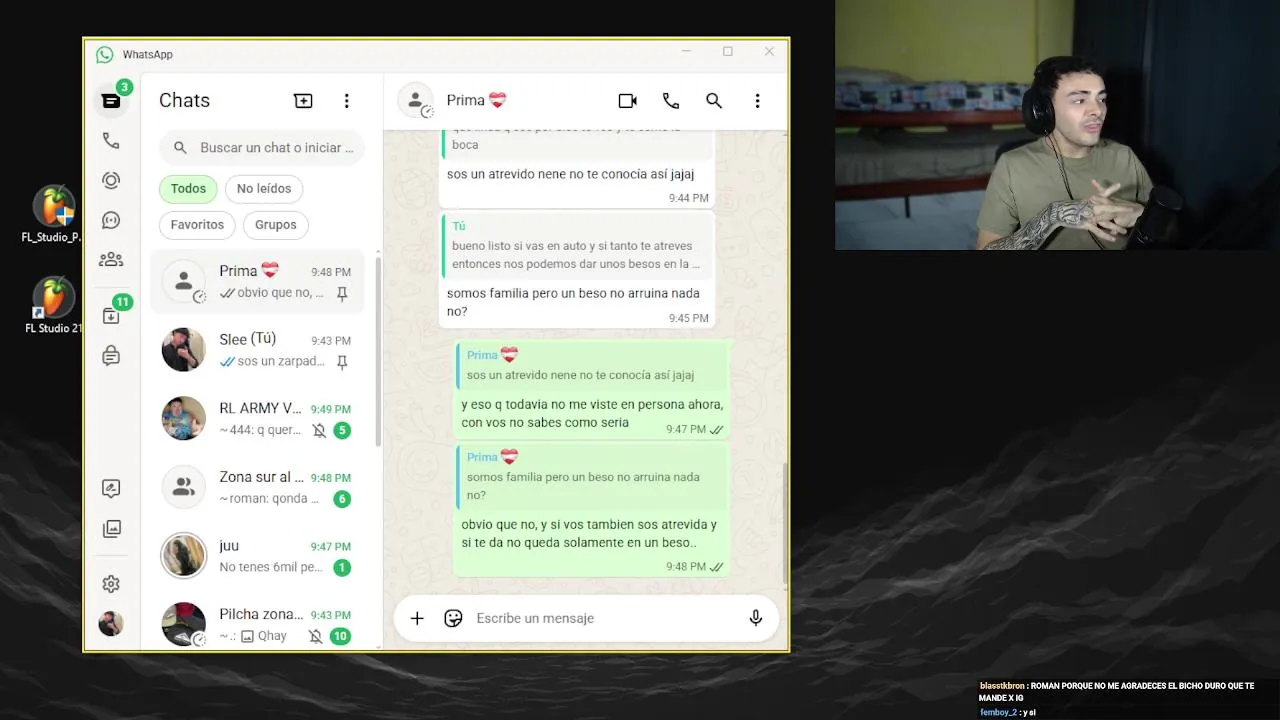
Task: Click pin icon on Prima chat
Action: [342, 294]
